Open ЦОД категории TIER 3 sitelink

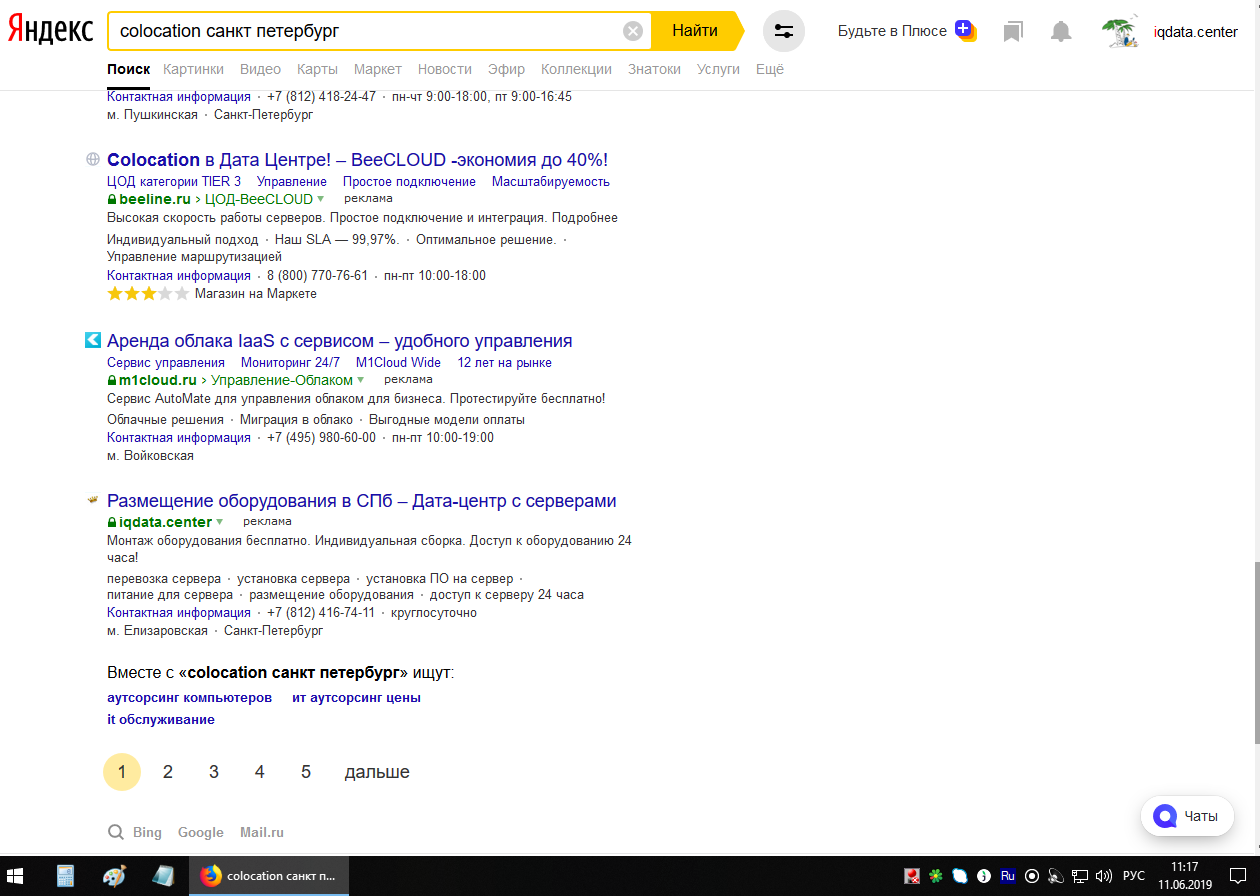[174, 182]
